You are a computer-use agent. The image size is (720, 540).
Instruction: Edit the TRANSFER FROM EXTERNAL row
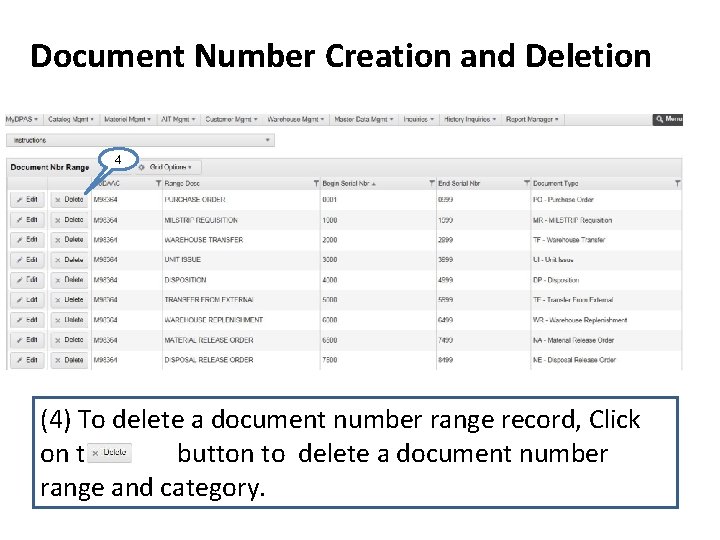tap(27, 300)
